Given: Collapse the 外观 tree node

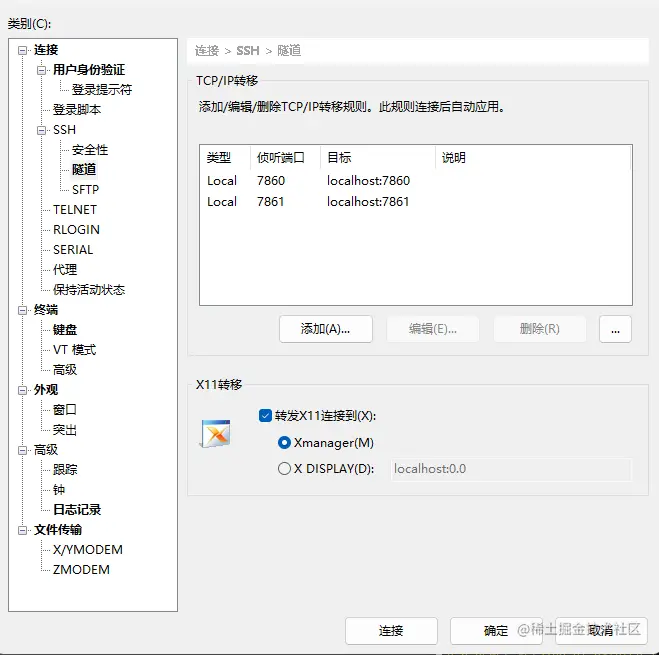Looking at the screenshot, I should click(22, 390).
